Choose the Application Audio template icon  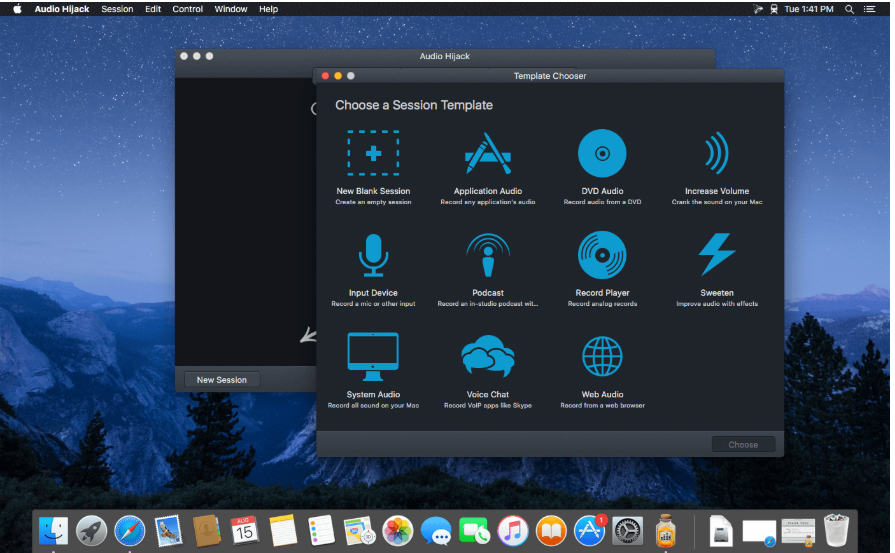coord(487,153)
